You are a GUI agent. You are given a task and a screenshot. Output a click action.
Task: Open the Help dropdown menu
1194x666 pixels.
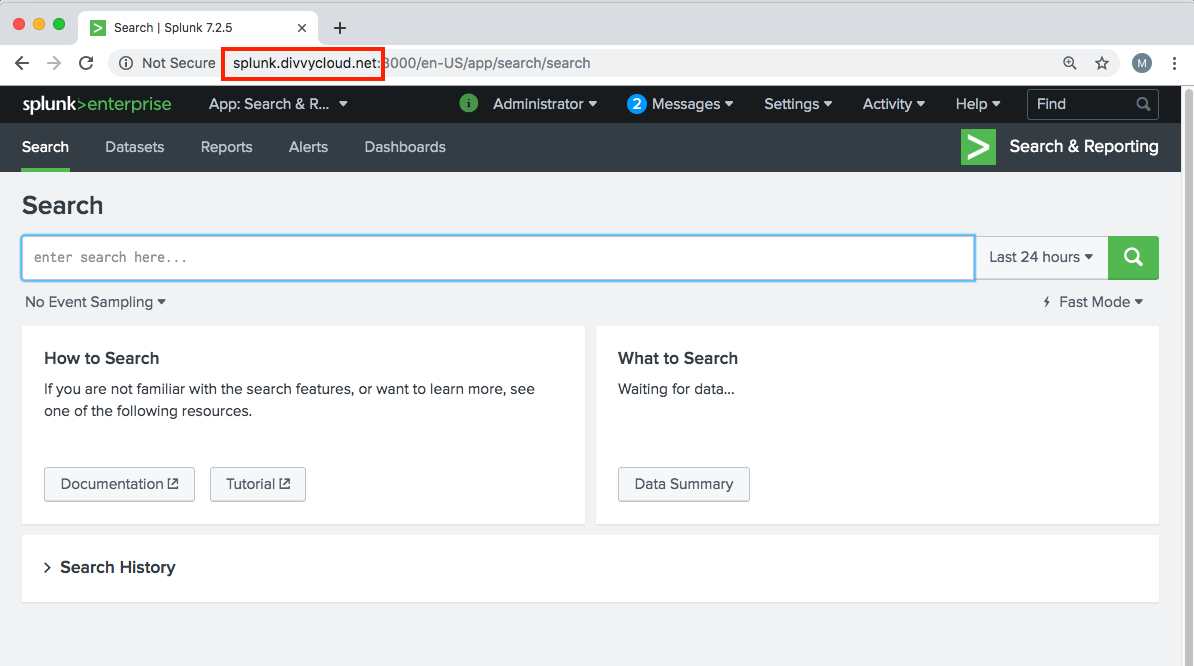pyautogui.click(x=978, y=104)
